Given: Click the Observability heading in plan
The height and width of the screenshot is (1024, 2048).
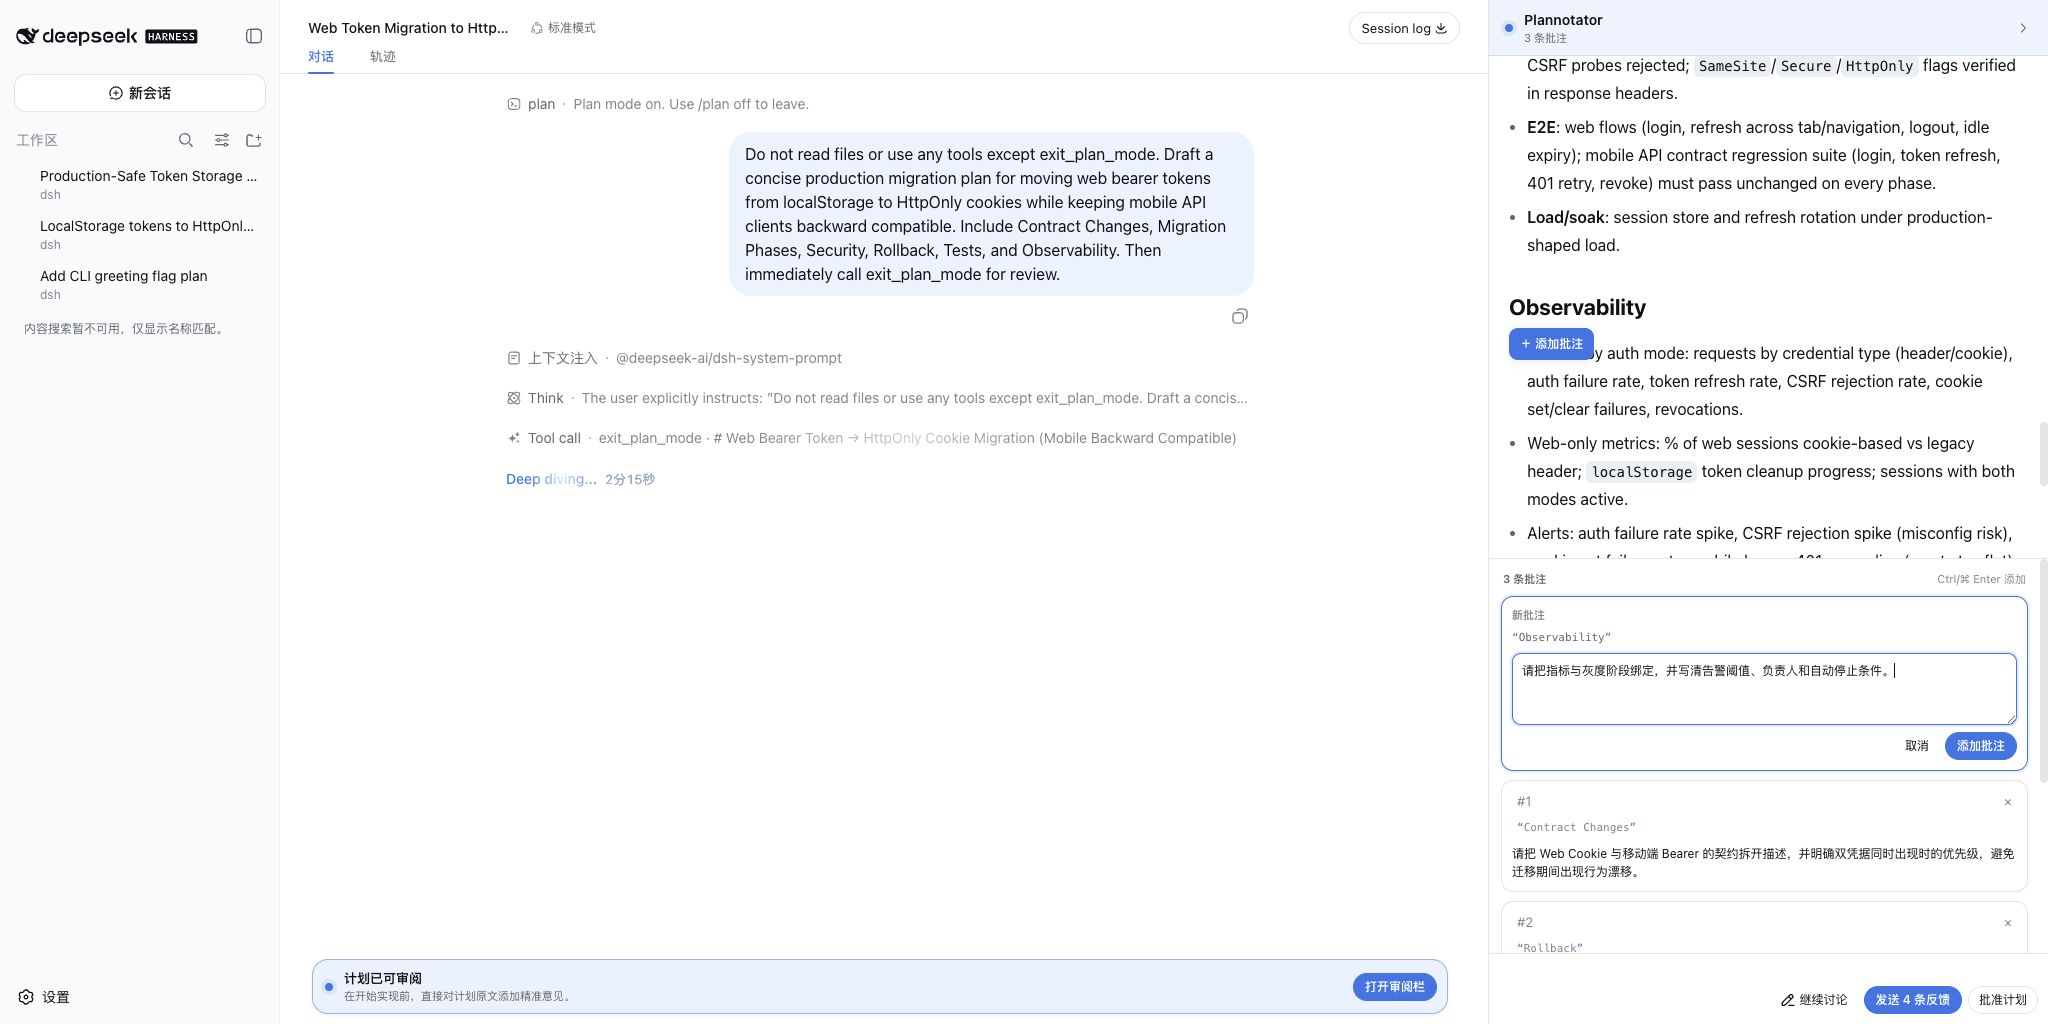Looking at the screenshot, I should coord(1577,308).
